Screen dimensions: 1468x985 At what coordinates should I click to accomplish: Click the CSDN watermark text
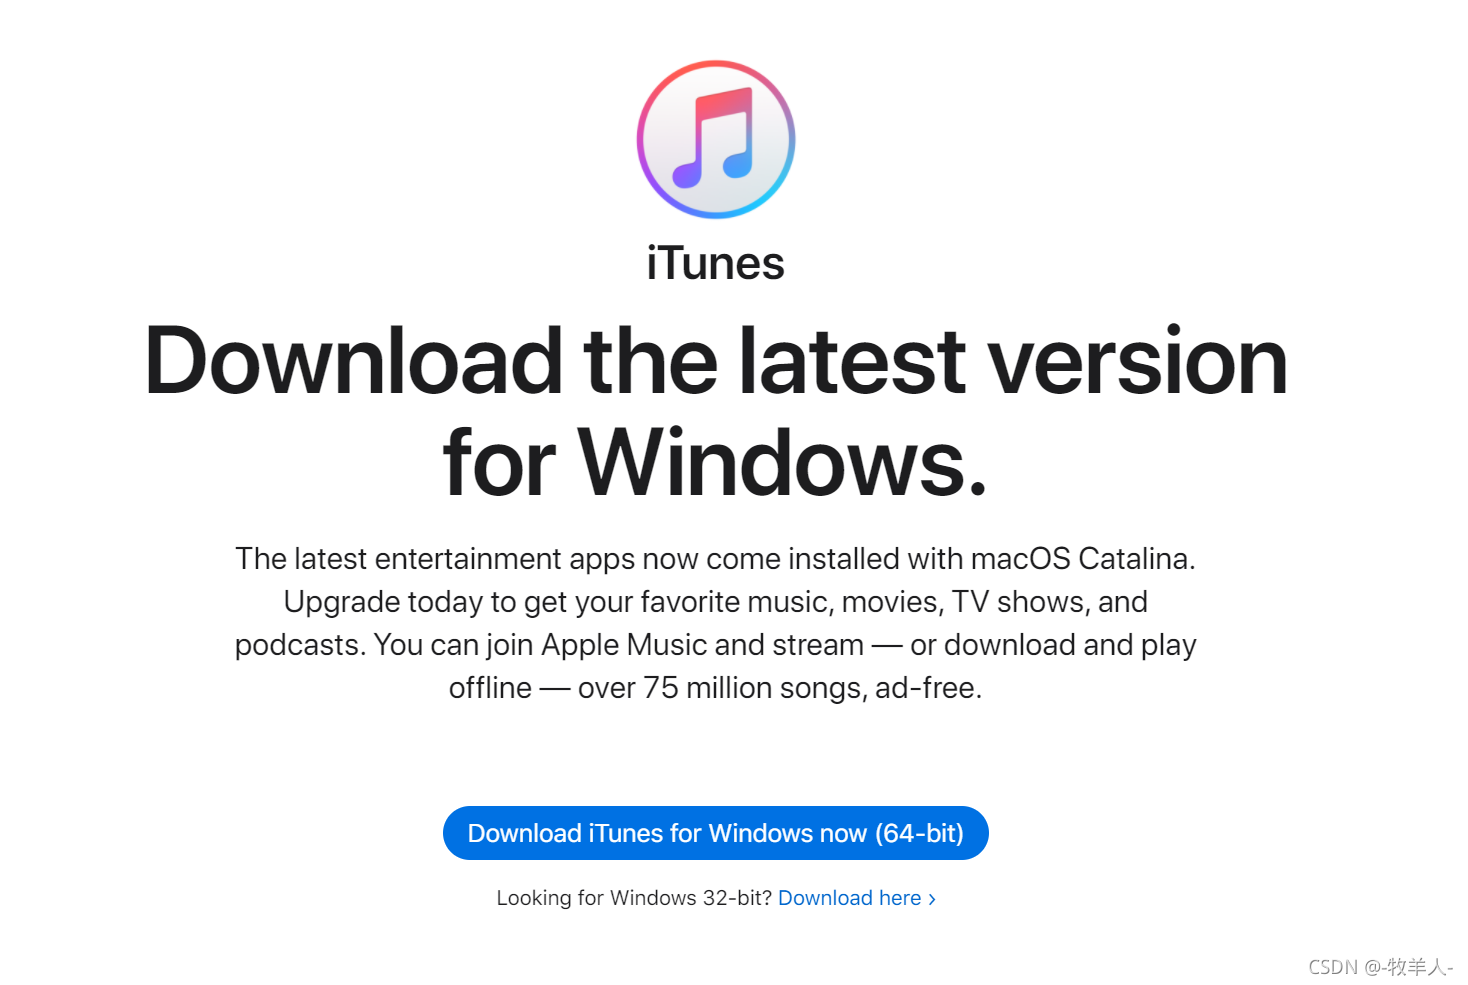point(1380,967)
